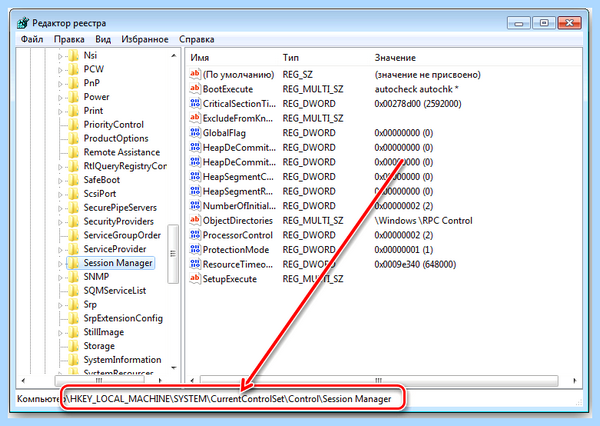Viewport: 600px width, 426px height.
Task: Select the ProductOptions key
Action: [x=116, y=139]
